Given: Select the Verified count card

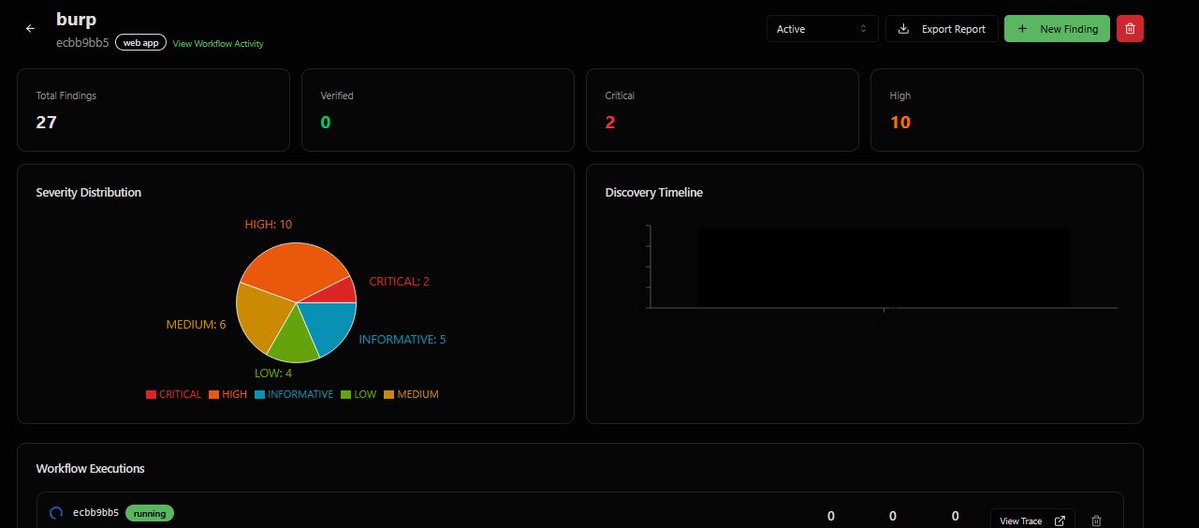Looking at the screenshot, I should click(437, 110).
